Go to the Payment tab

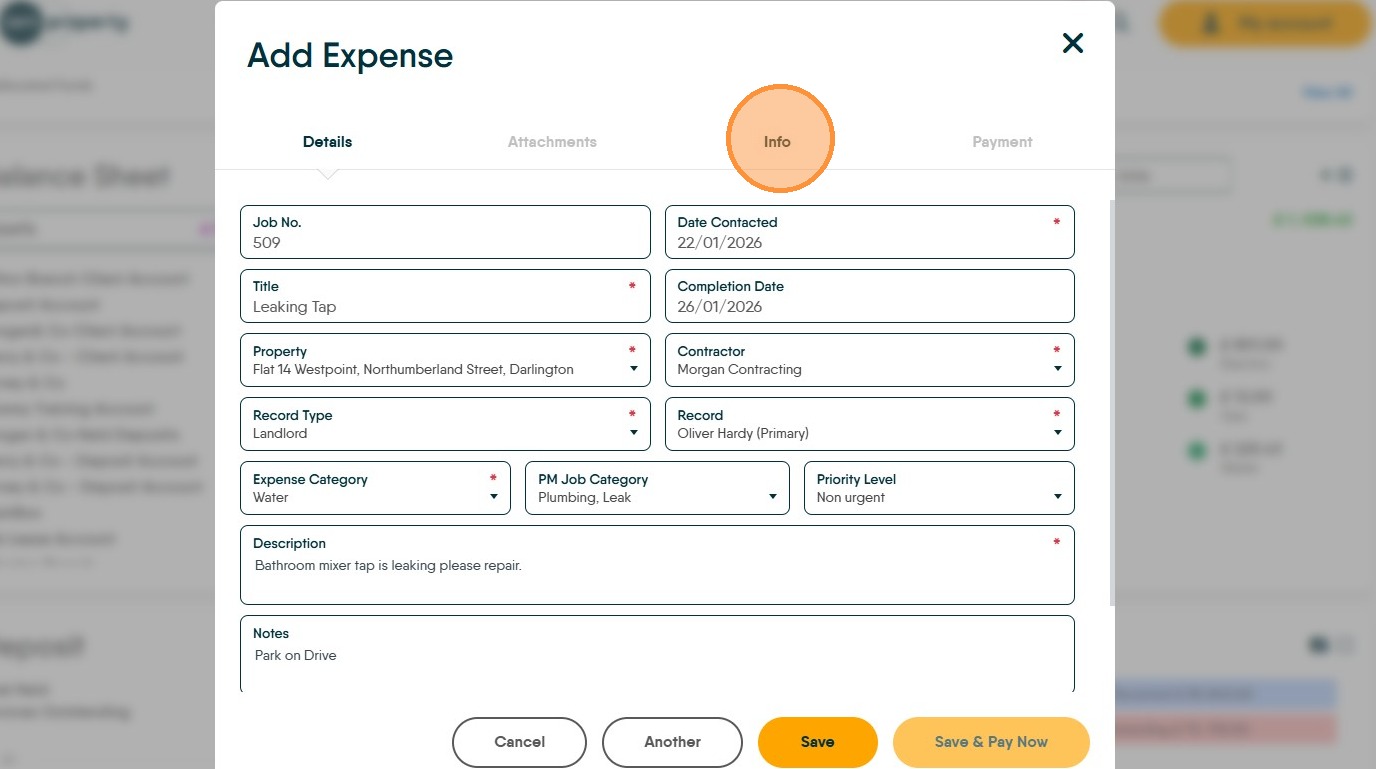(1002, 142)
